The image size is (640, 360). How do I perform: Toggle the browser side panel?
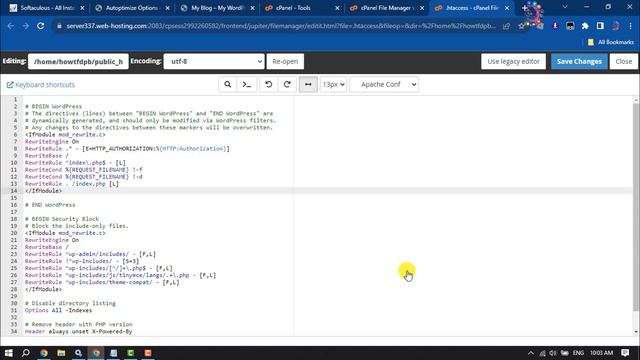click(600, 26)
